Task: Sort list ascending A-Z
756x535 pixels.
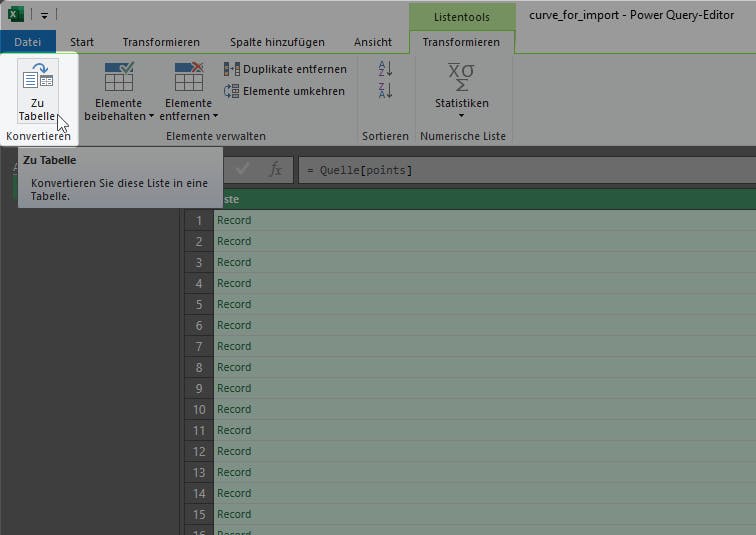Action: (385, 69)
